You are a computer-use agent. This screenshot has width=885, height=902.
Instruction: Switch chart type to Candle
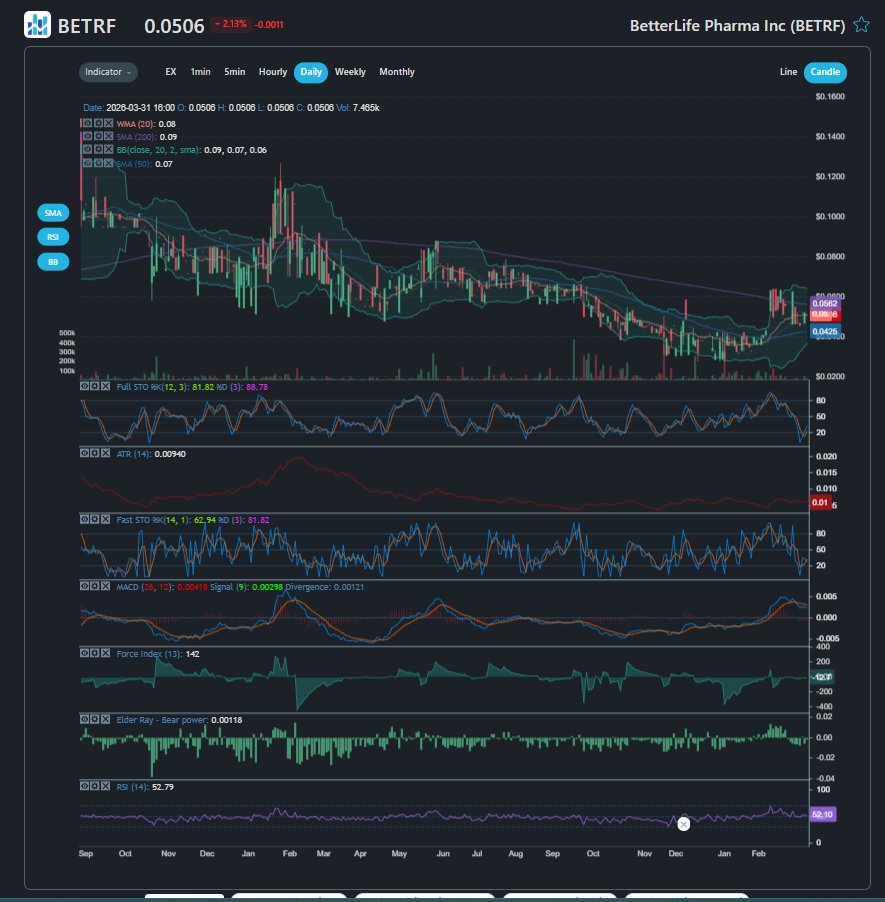point(825,72)
